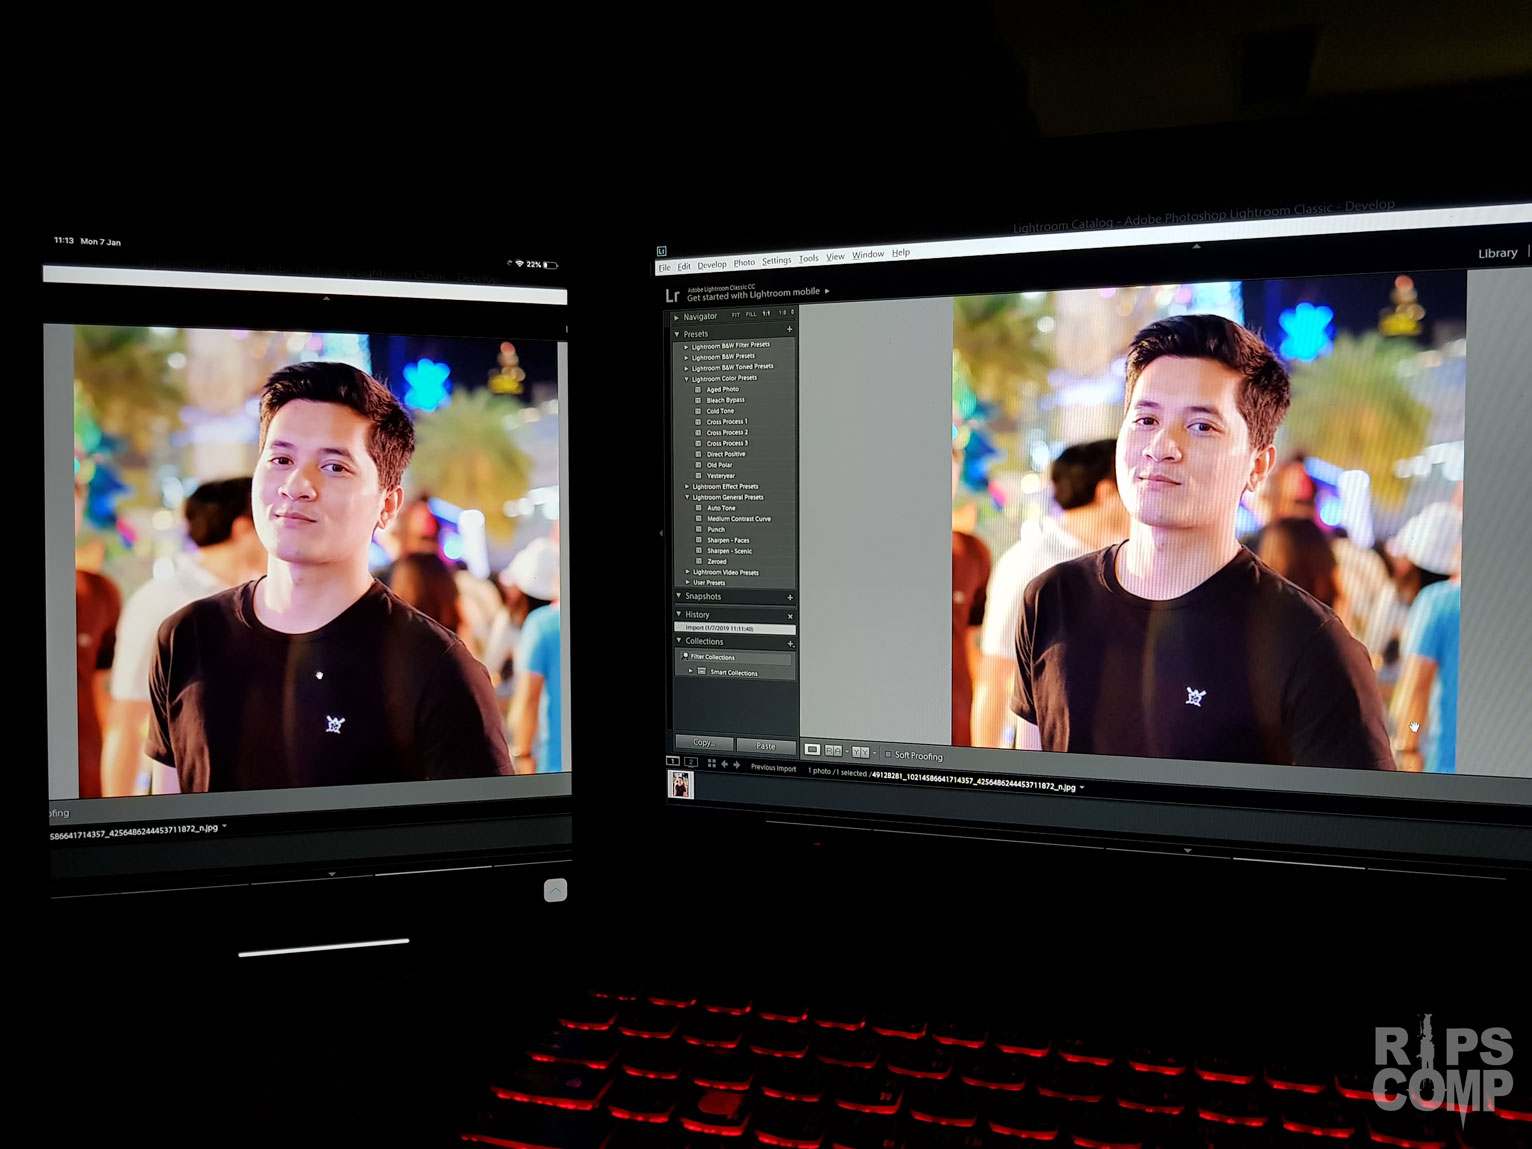The image size is (1532, 1149).
Task: Open the second window button labeled 2
Action: click(690, 763)
